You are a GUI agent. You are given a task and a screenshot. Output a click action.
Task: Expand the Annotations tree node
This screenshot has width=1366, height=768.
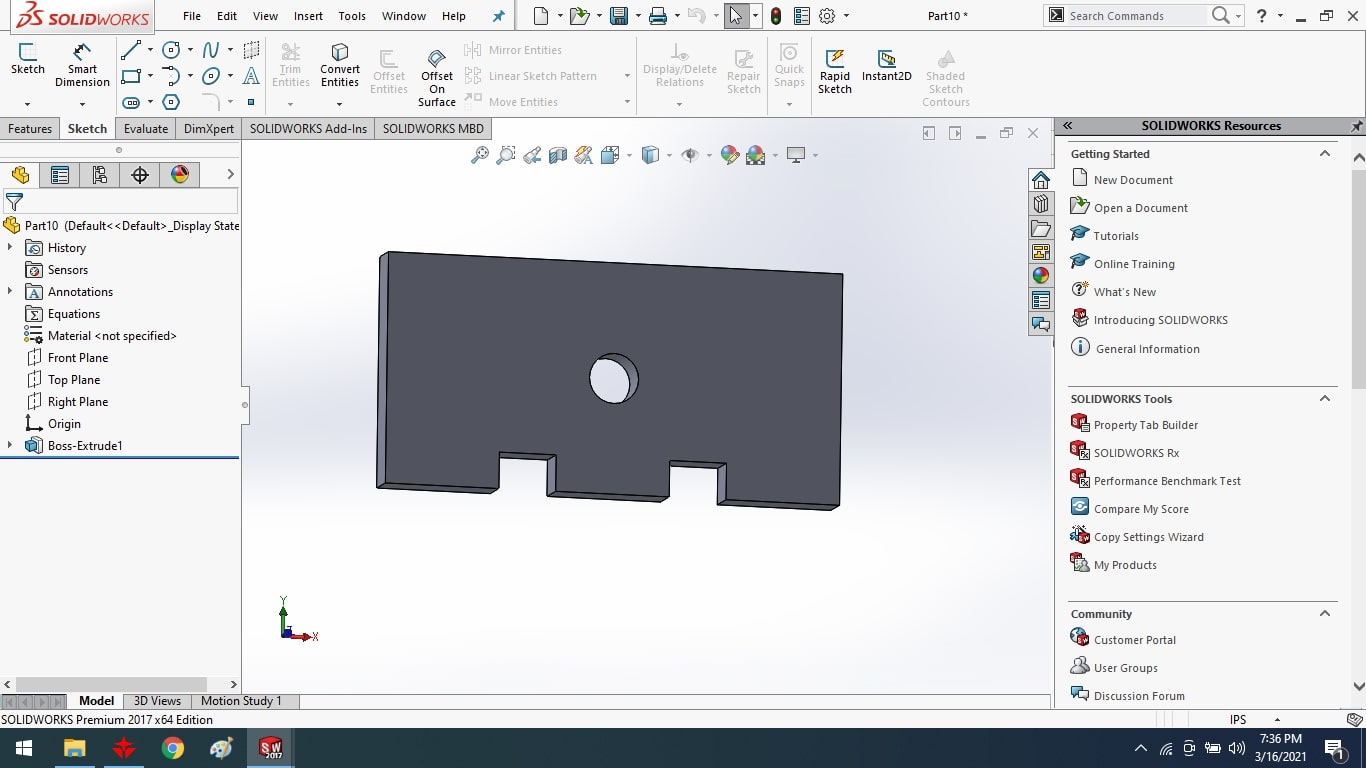(x=10, y=291)
